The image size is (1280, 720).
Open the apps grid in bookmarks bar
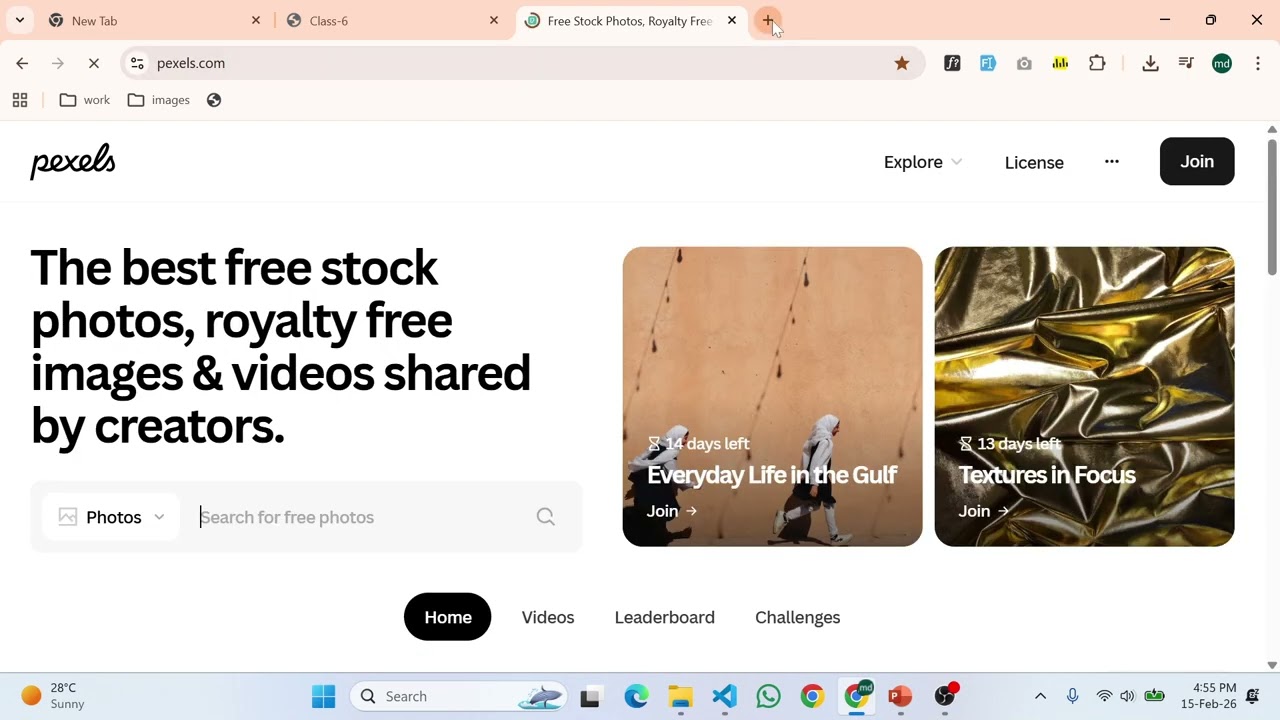[x=20, y=100]
